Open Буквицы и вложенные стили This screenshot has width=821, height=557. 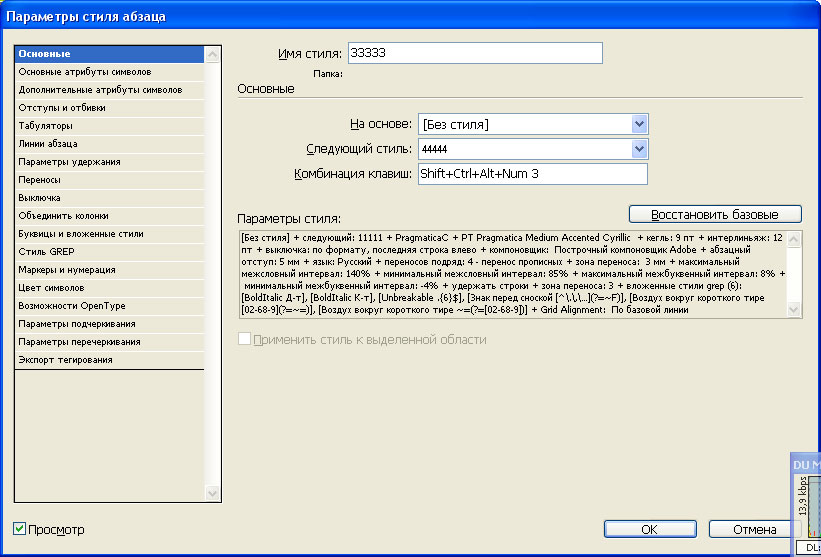click(109, 234)
